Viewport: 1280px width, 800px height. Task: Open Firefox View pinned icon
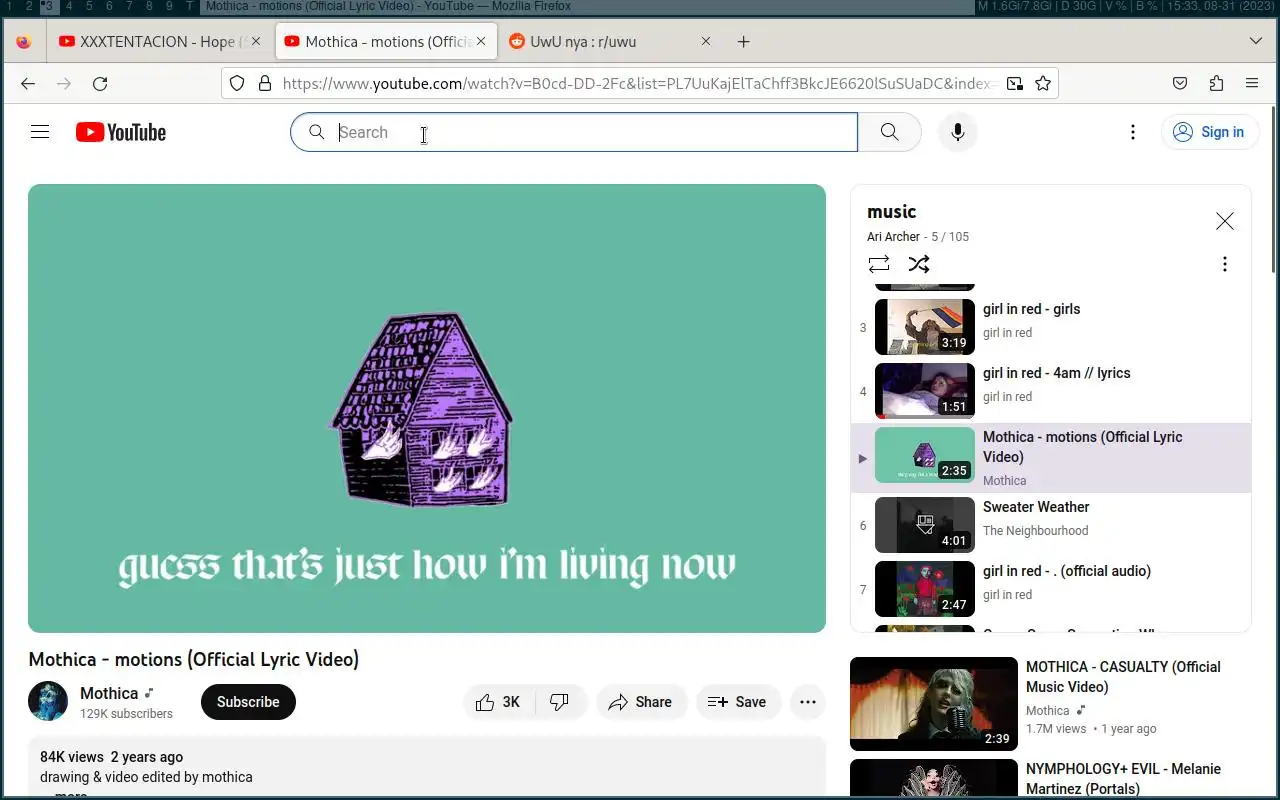pos(24,42)
